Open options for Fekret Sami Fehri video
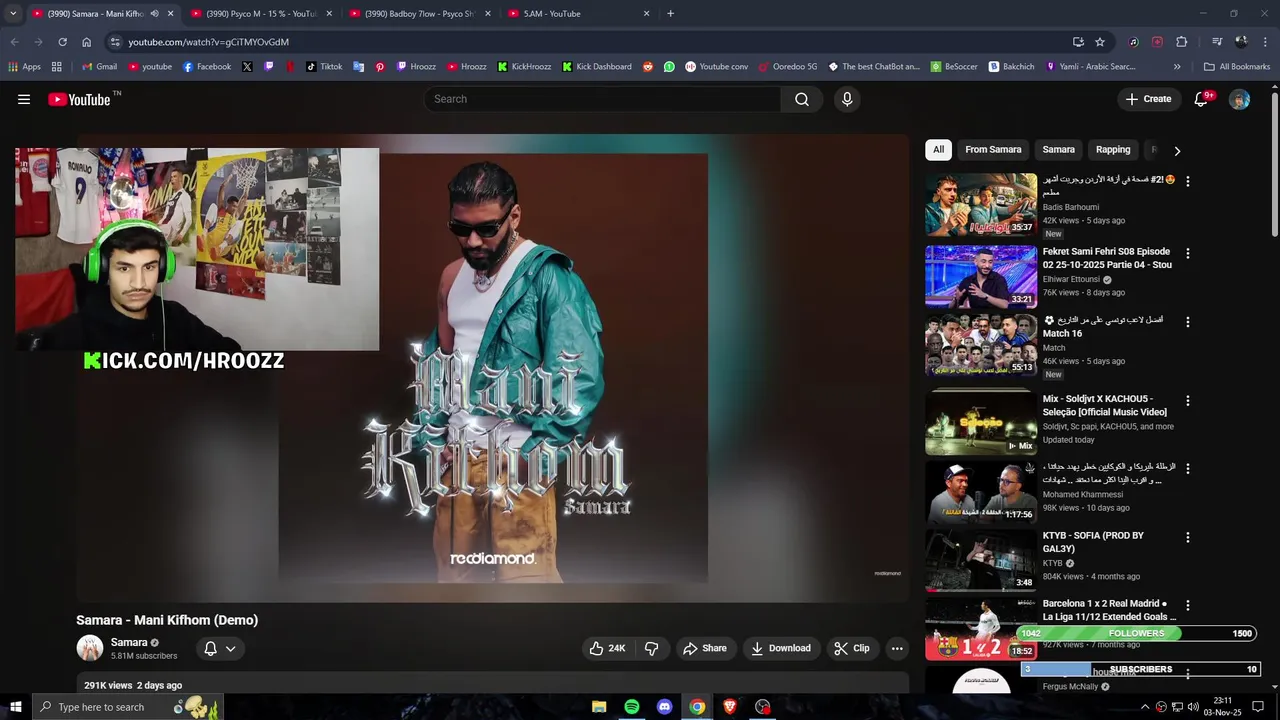 [x=1188, y=253]
